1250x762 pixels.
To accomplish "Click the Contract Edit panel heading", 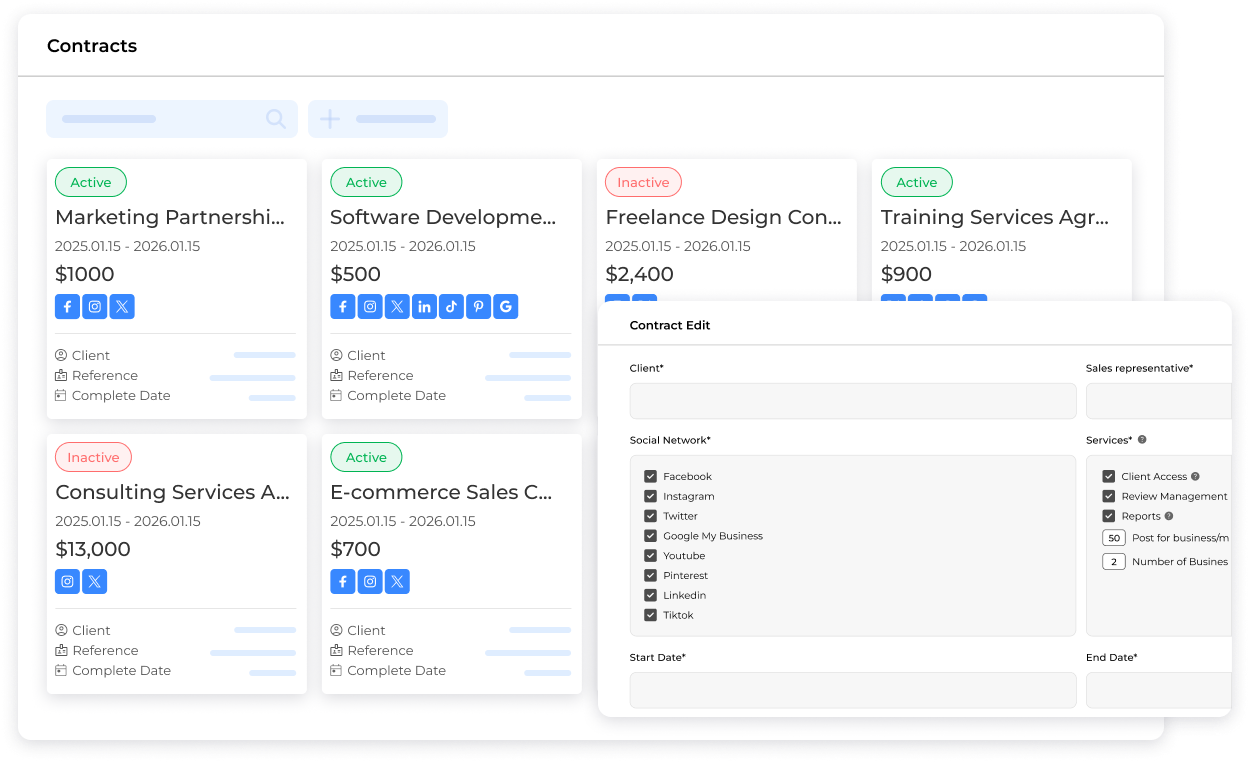I will coord(670,325).
